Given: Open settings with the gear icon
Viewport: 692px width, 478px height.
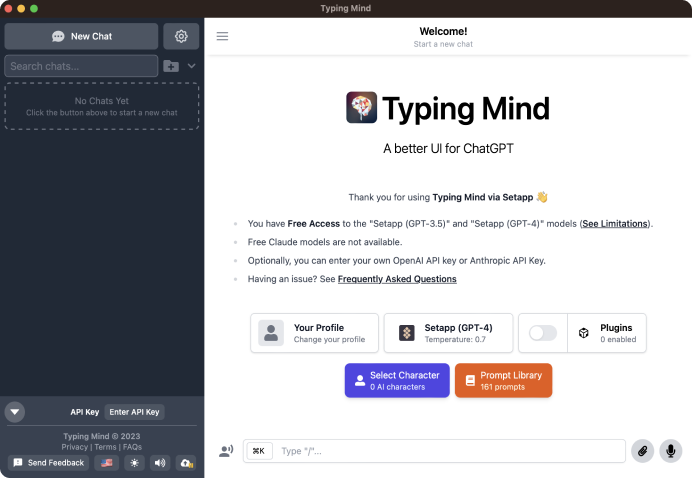Looking at the screenshot, I should (x=181, y=37).
